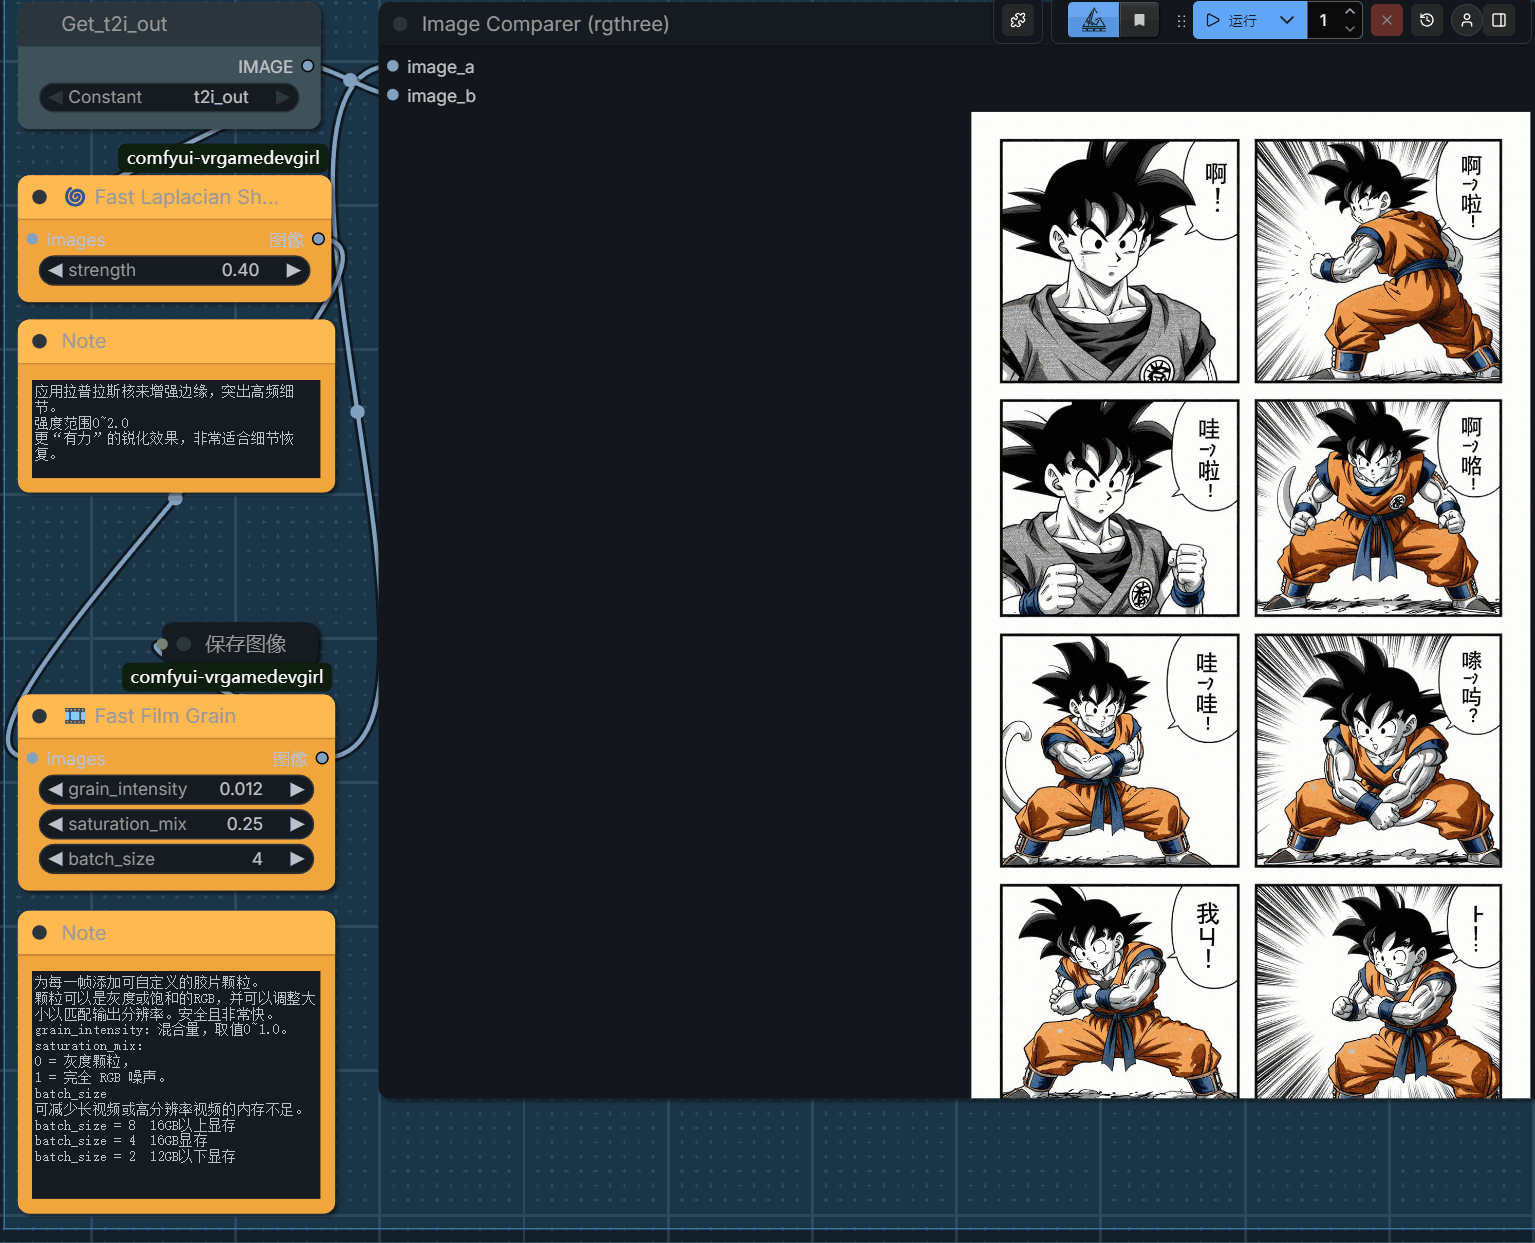The height and width of the screenshot is (1243, 1535).
Task: Grab the toolbar drag handle dots
Action: pos(1181,20)
